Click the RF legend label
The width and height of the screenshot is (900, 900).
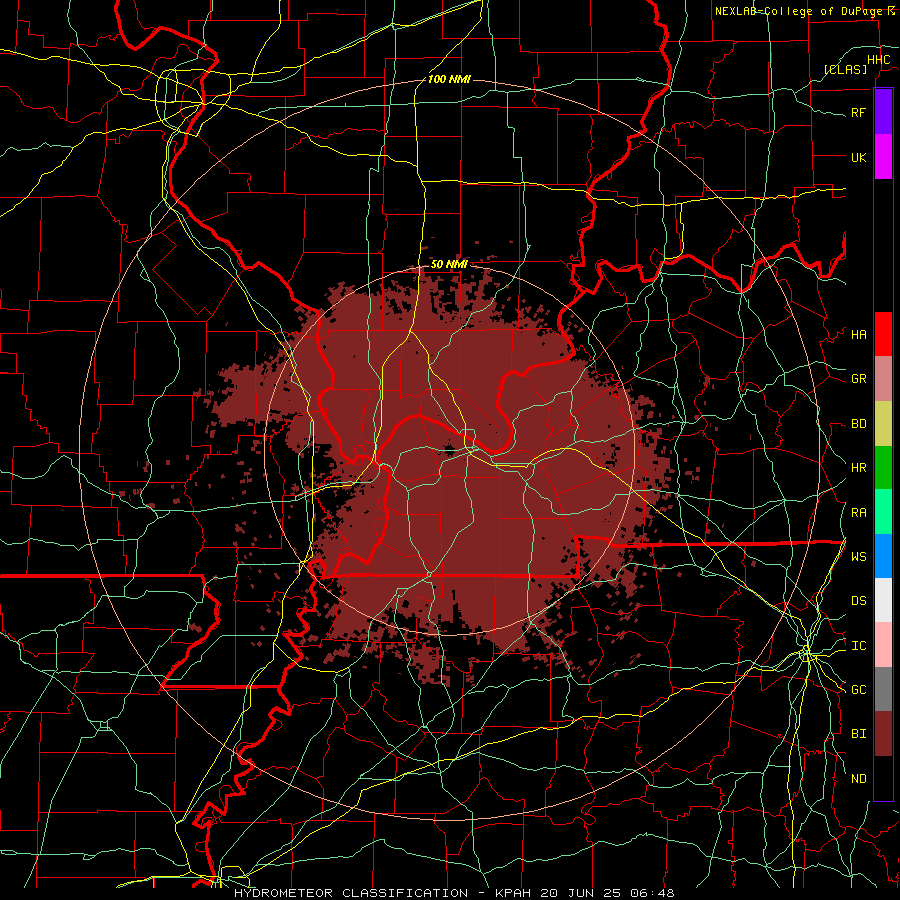point(859,112)
